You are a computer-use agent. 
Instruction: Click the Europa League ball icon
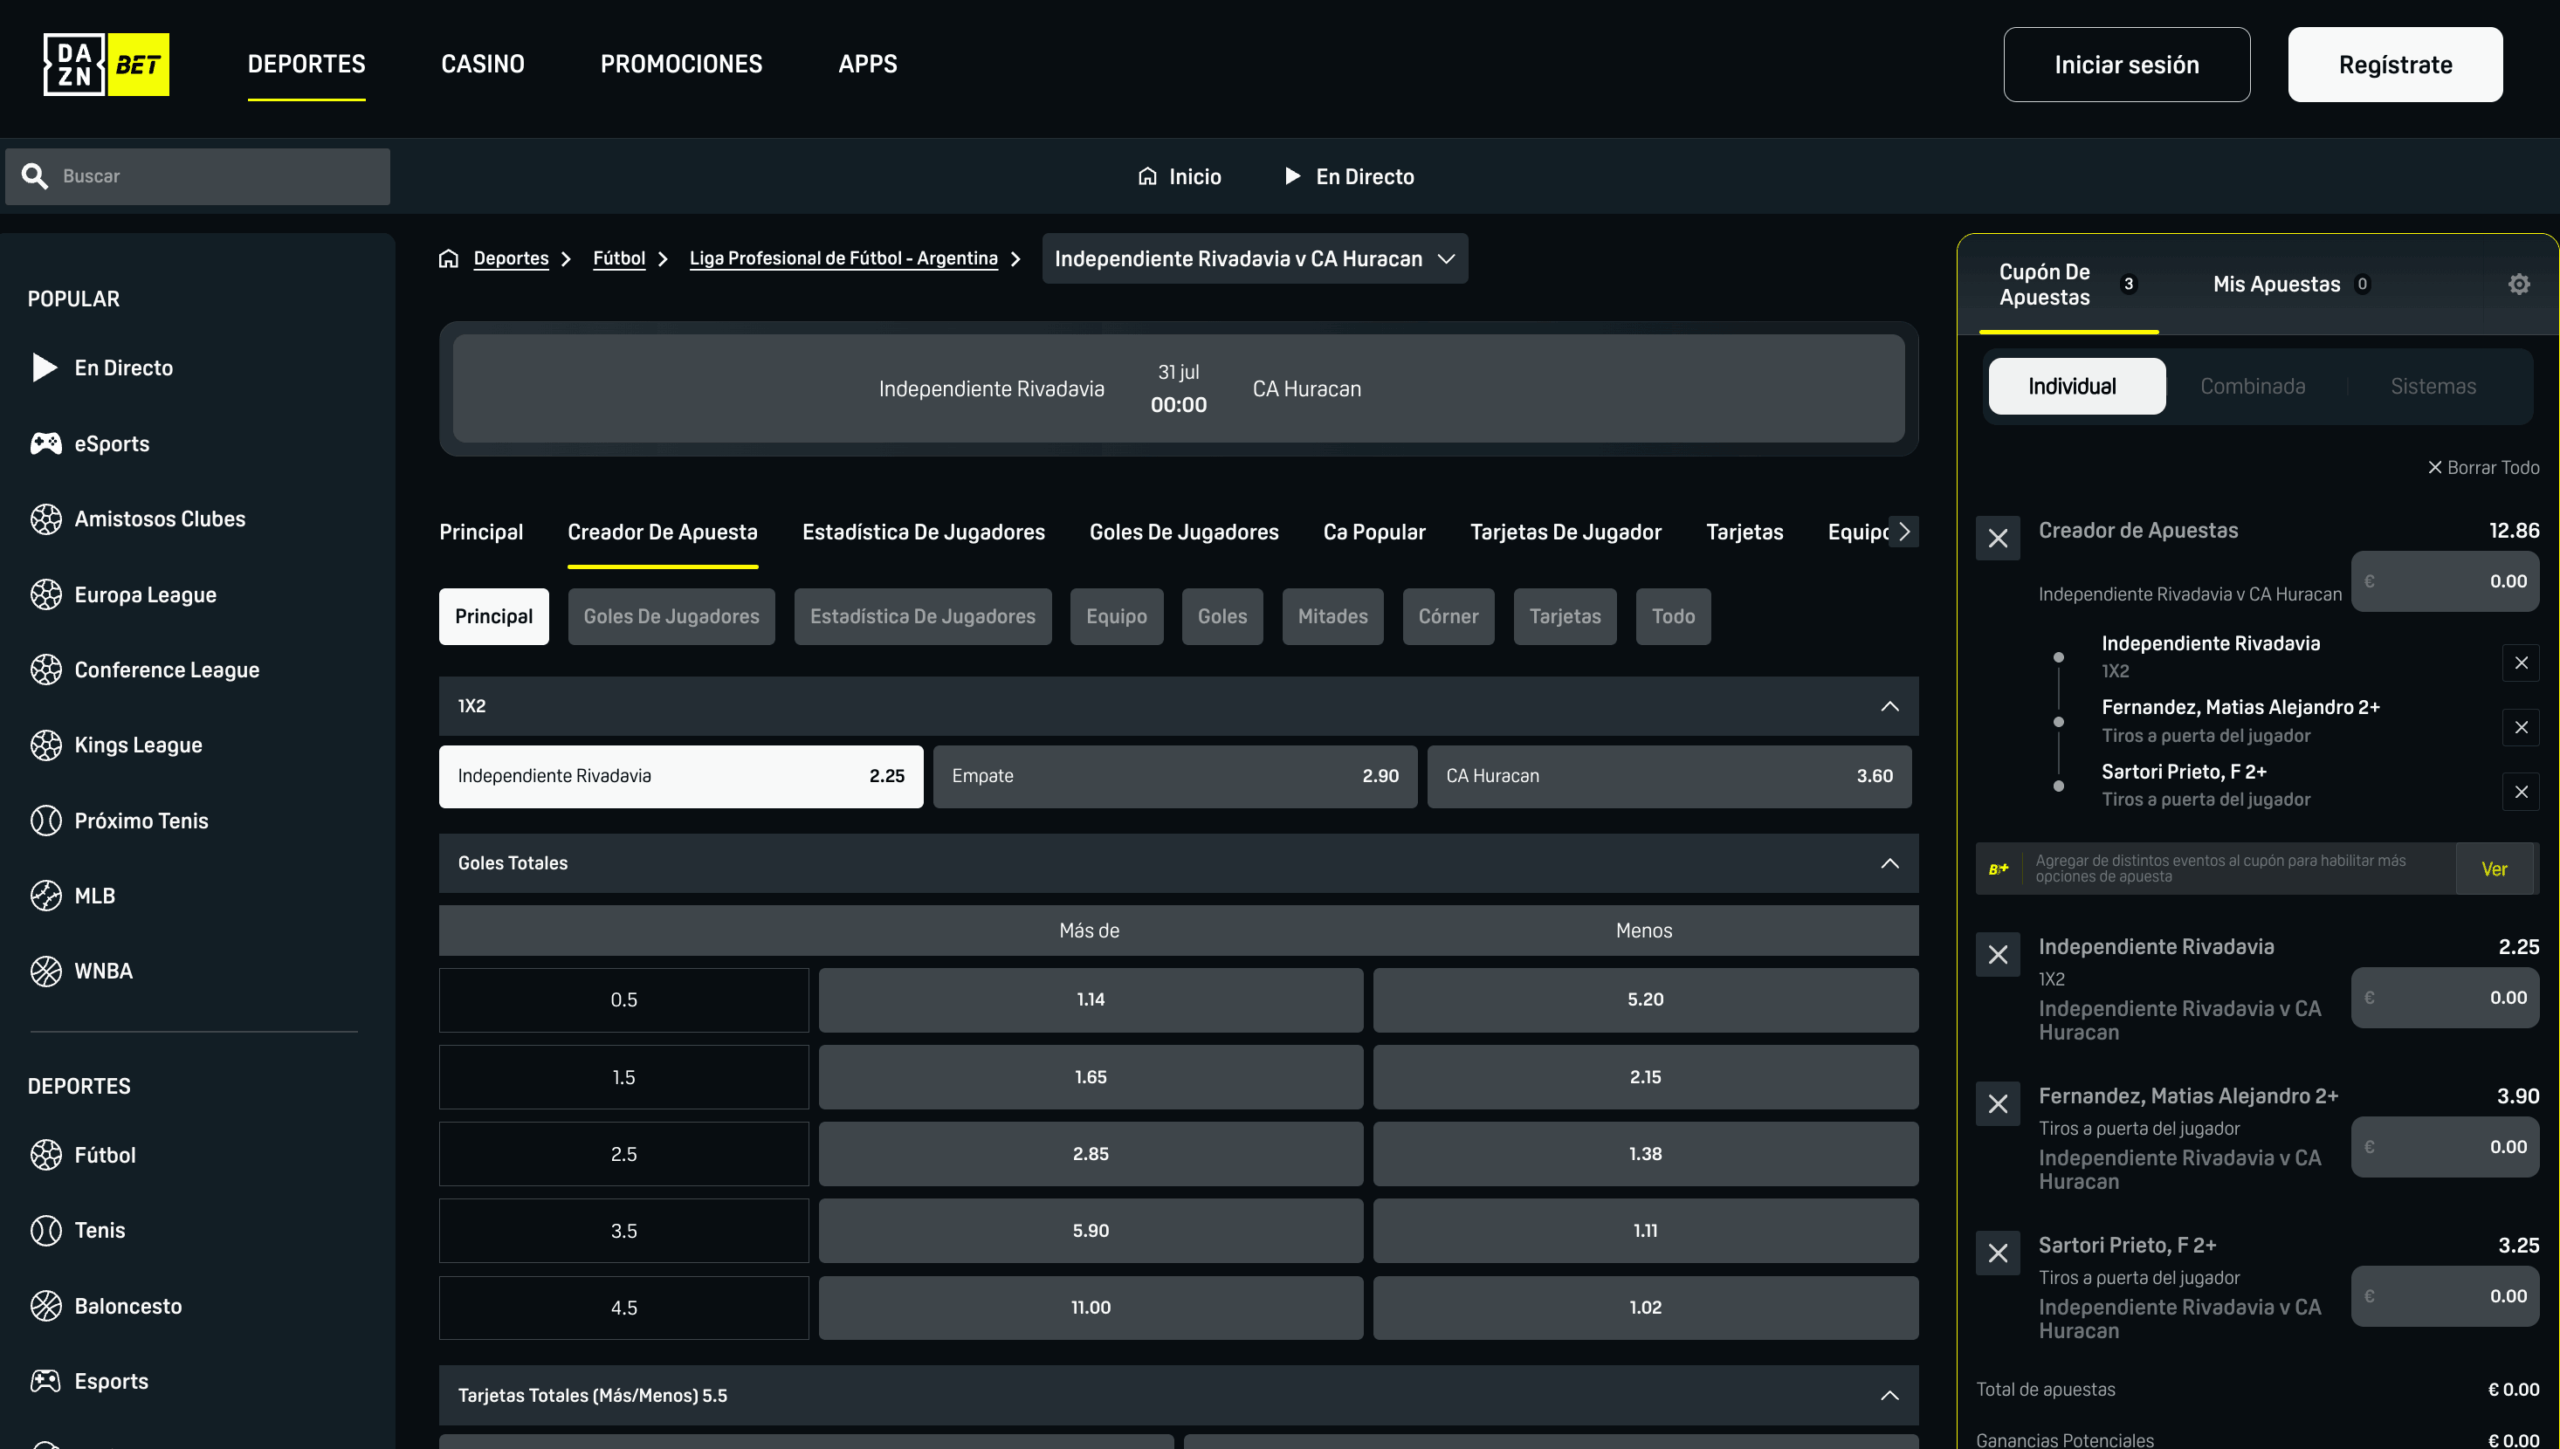point(45,594)
